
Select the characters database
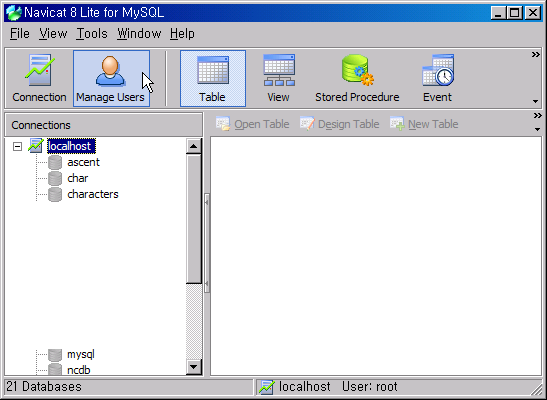pos(93,194)
